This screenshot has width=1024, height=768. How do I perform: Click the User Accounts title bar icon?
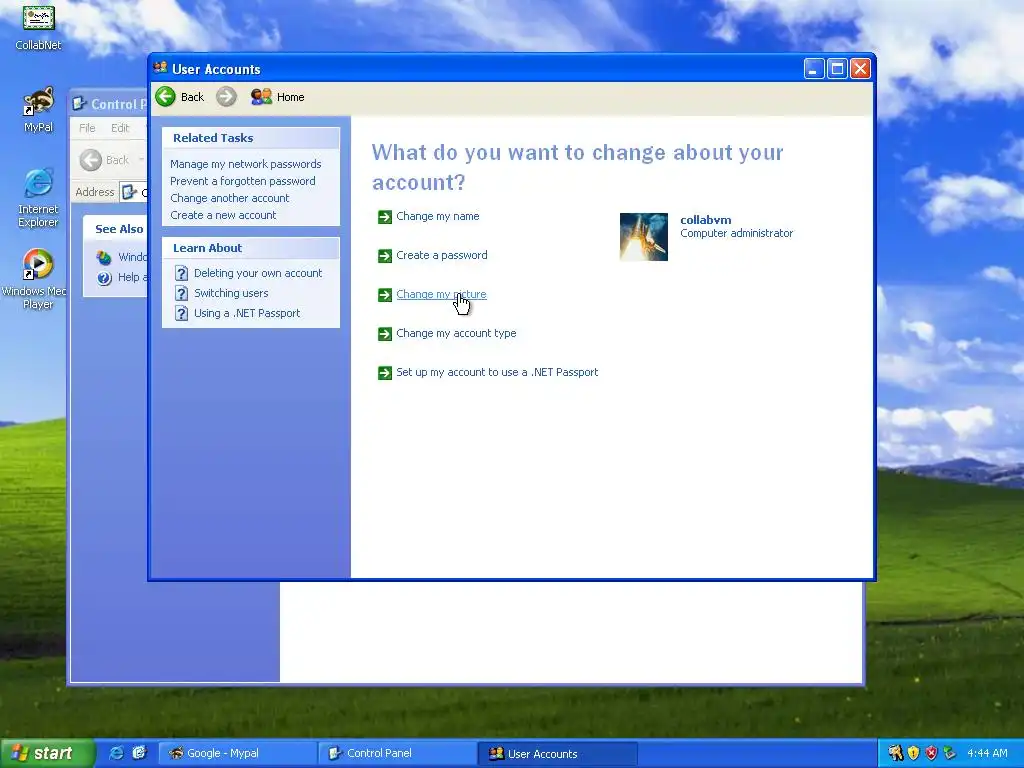click(x=160, y=68)
